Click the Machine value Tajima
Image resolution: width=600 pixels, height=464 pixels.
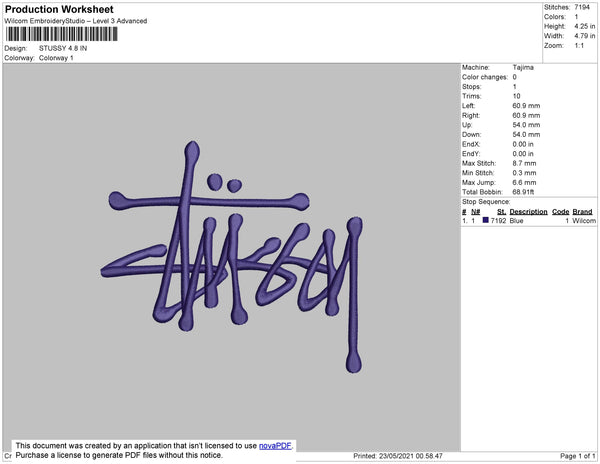[x=523, y=67]
